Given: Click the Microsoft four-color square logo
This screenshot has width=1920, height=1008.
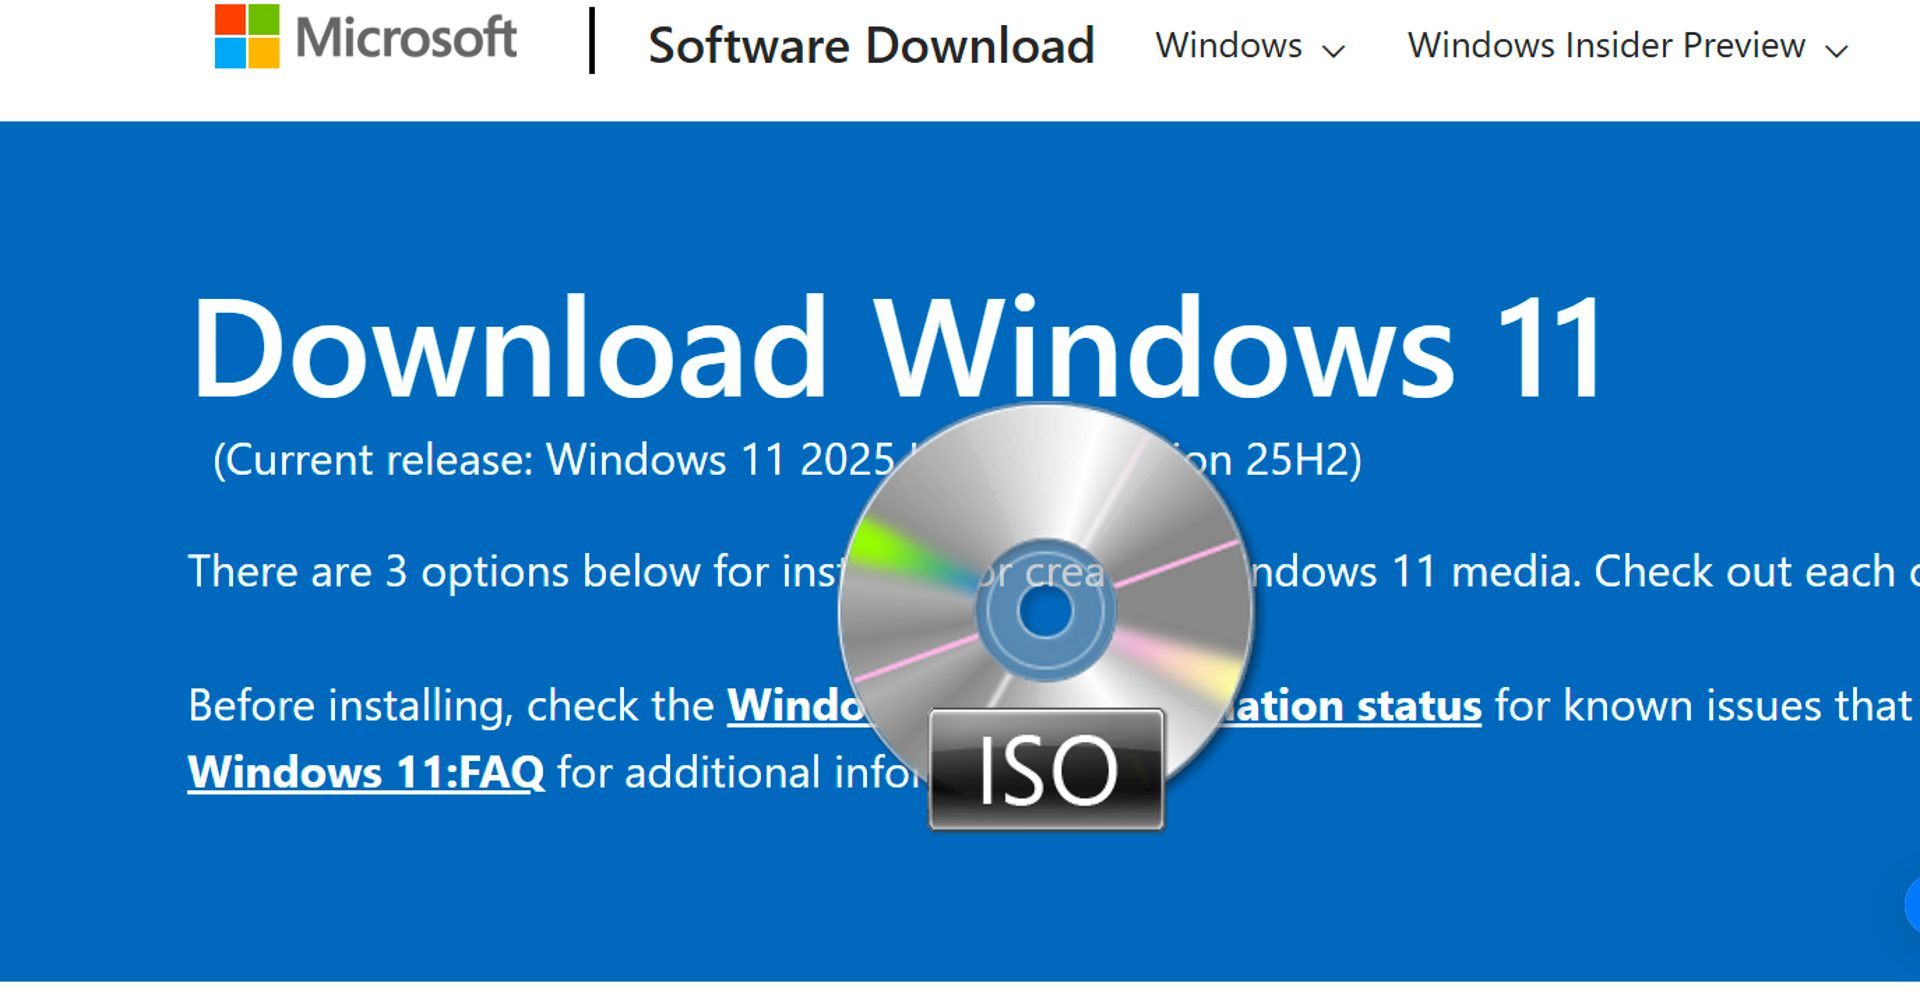Looking at the screenshot, I should click(x=247, y=37).
